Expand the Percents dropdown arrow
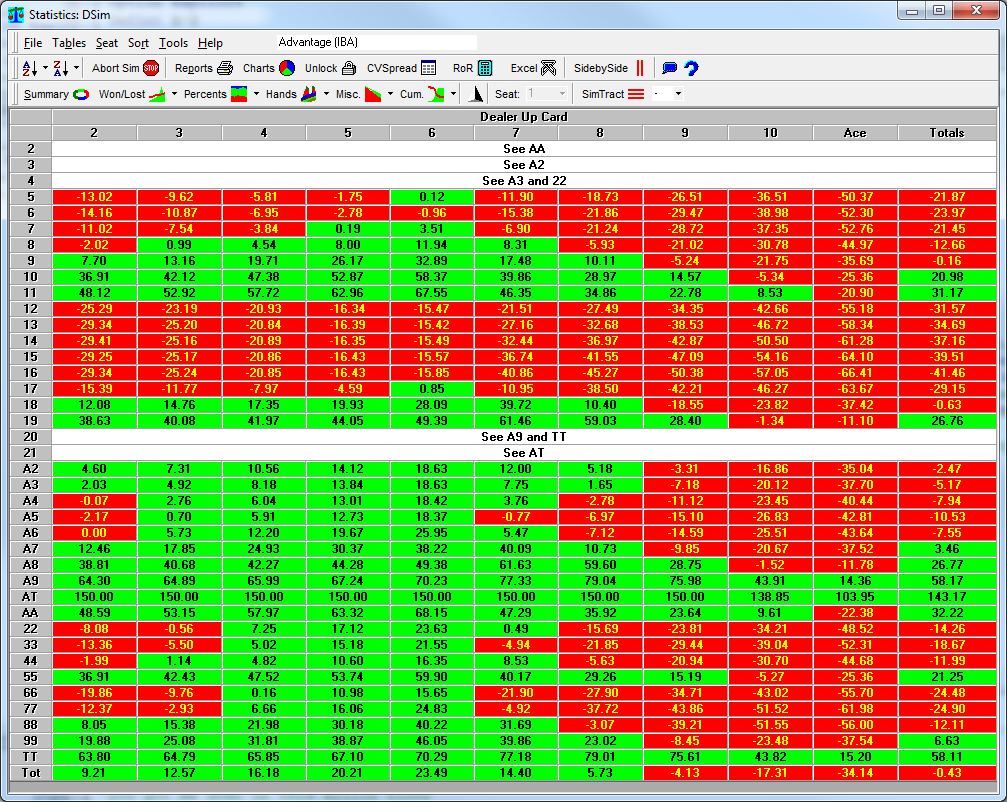The width and height of the screenshot is (1007, 802). pos(256,94)
